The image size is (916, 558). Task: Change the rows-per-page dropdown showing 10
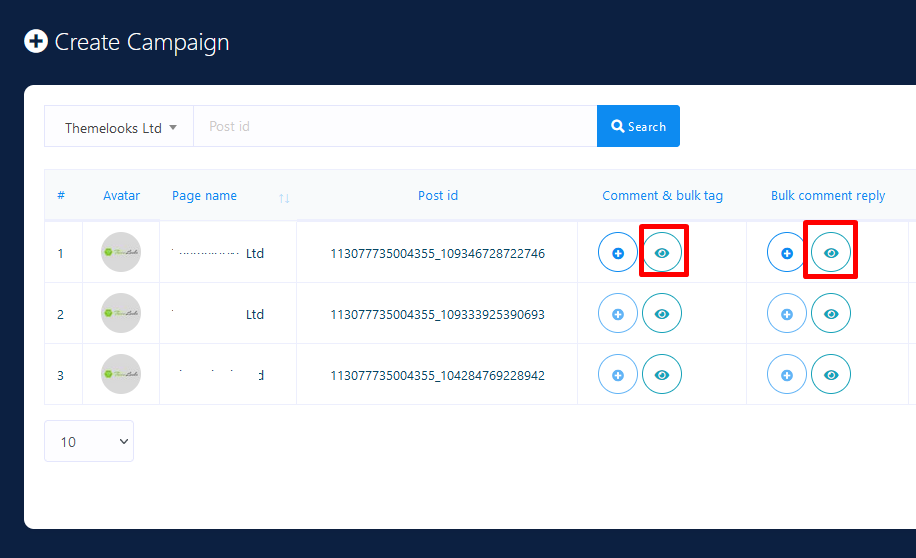pyautogui.click(x=89, y=441)
